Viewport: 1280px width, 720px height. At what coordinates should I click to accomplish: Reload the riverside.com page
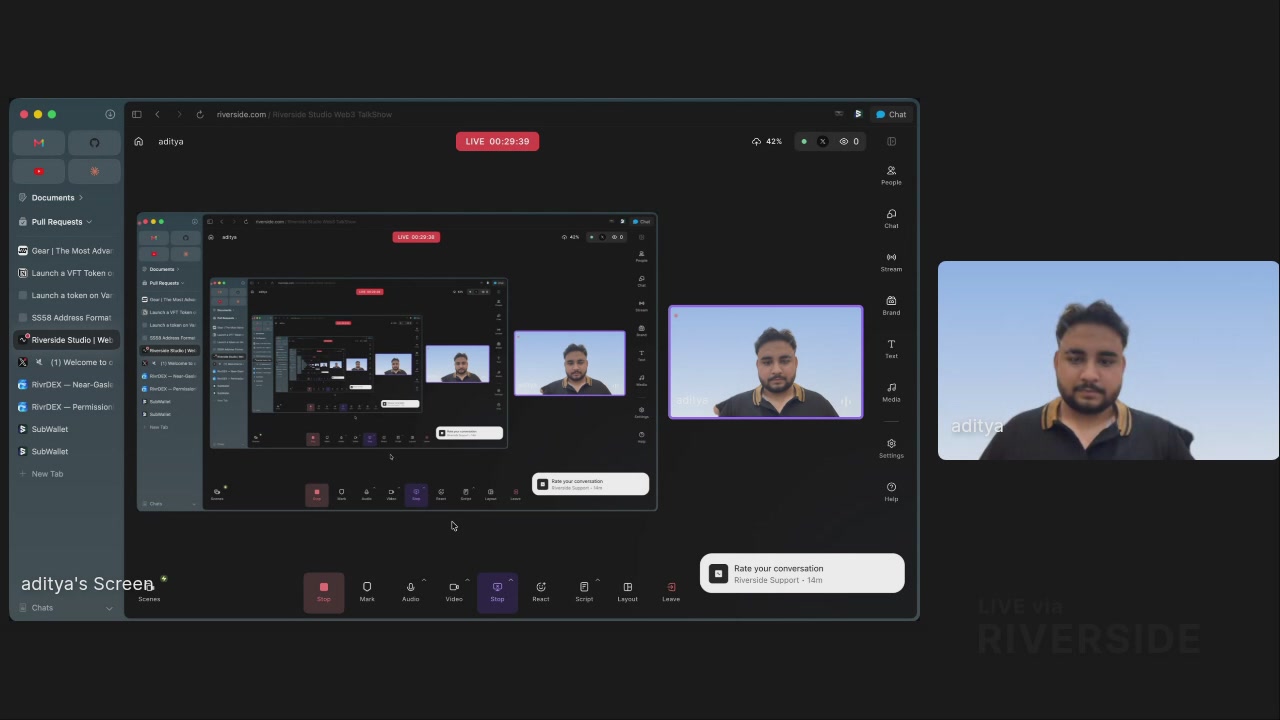click(x=200, y=114)
